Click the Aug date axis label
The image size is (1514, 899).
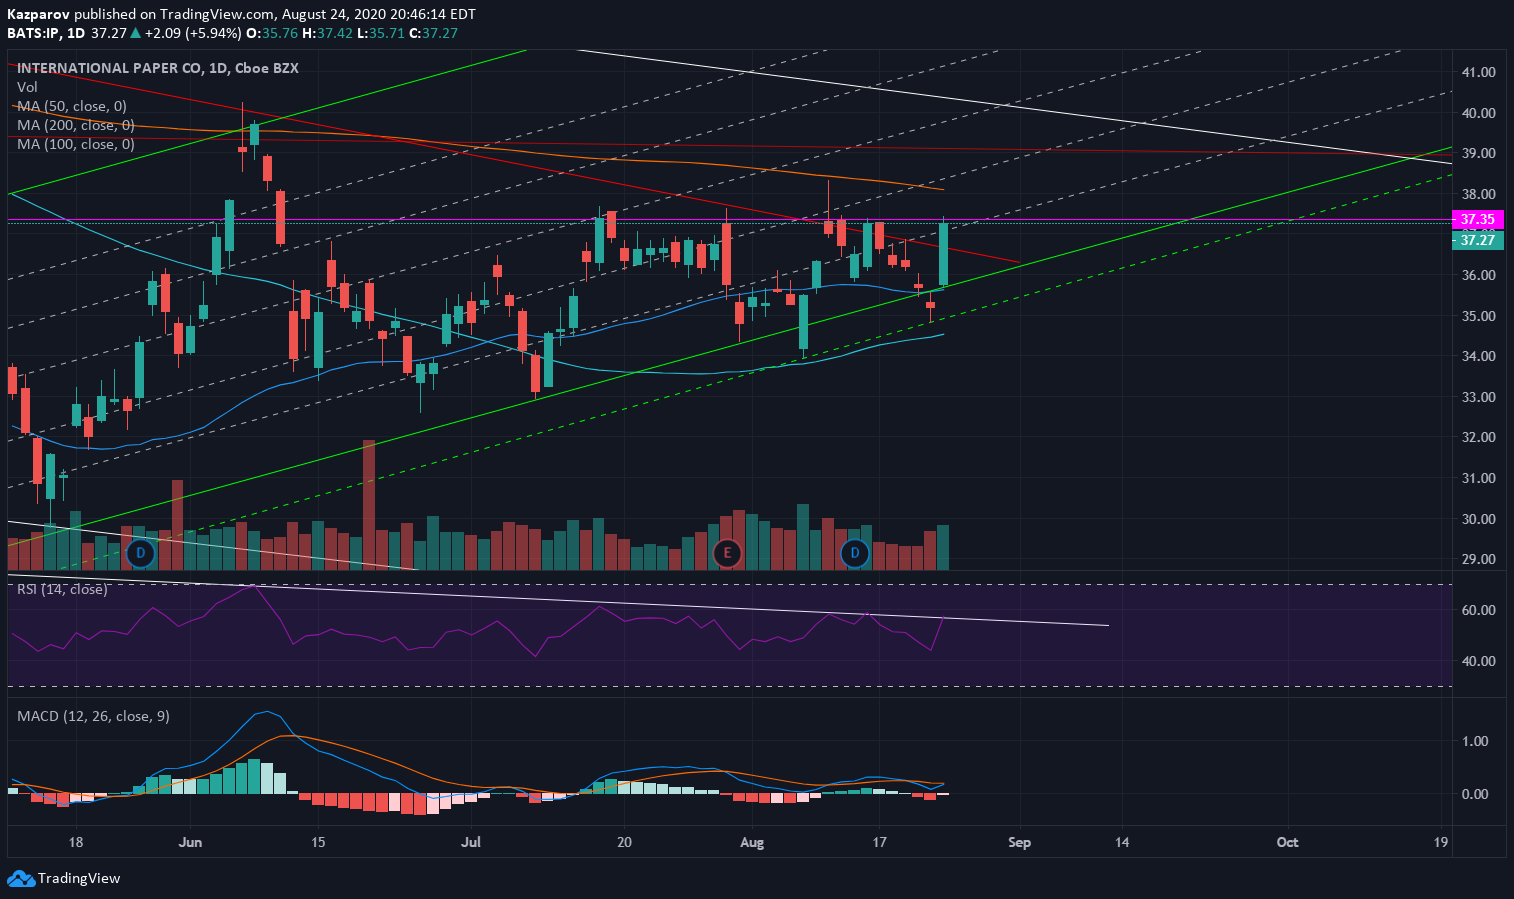(x=752, y=842)
